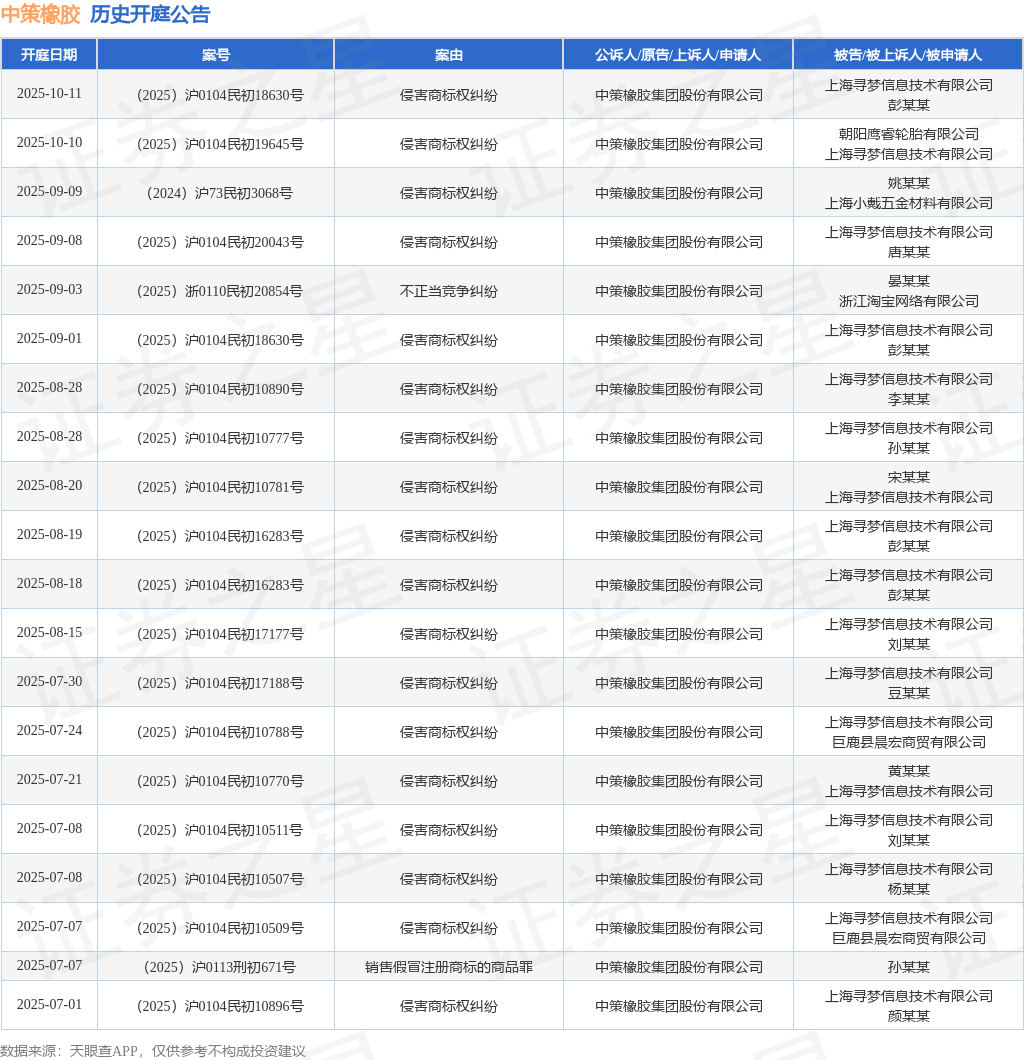This screenshot has width=1024, height=1060.
Task: Select the 案号 column header
Action: click(x=216, y=55)
